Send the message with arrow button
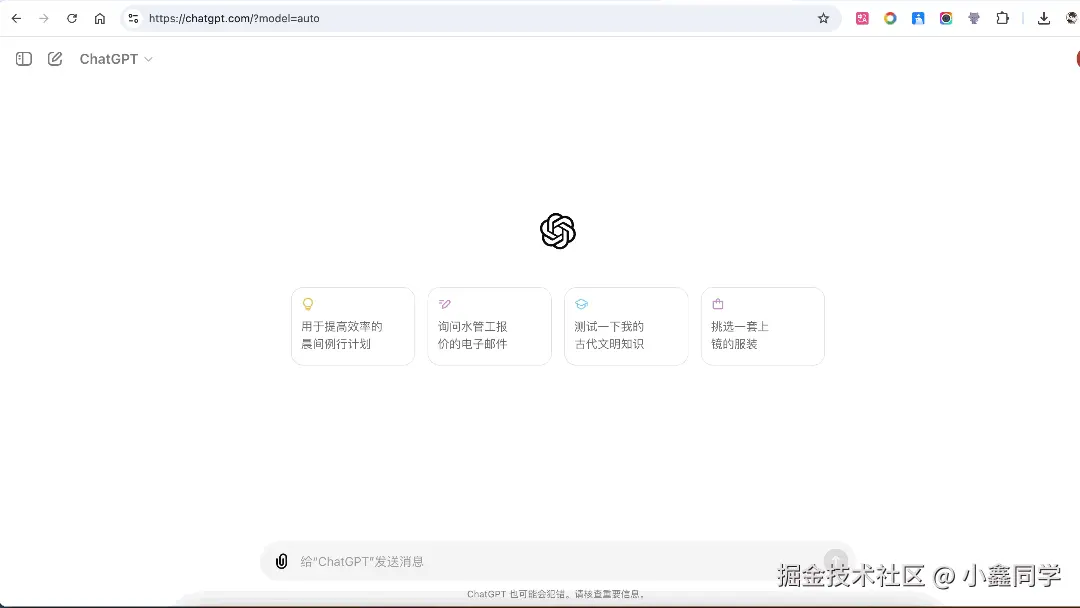This screenshot has height=608, width=1080. [835, 561]
